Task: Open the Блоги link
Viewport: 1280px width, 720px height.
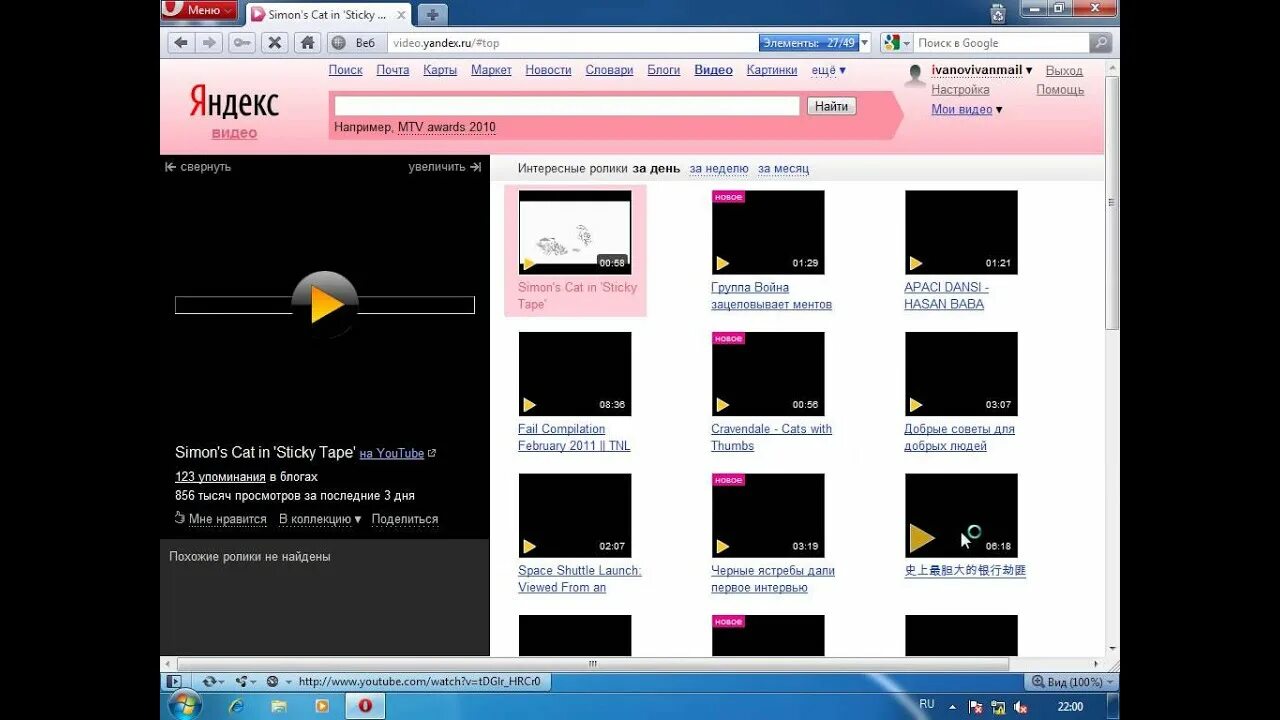Action: point(664,70)
